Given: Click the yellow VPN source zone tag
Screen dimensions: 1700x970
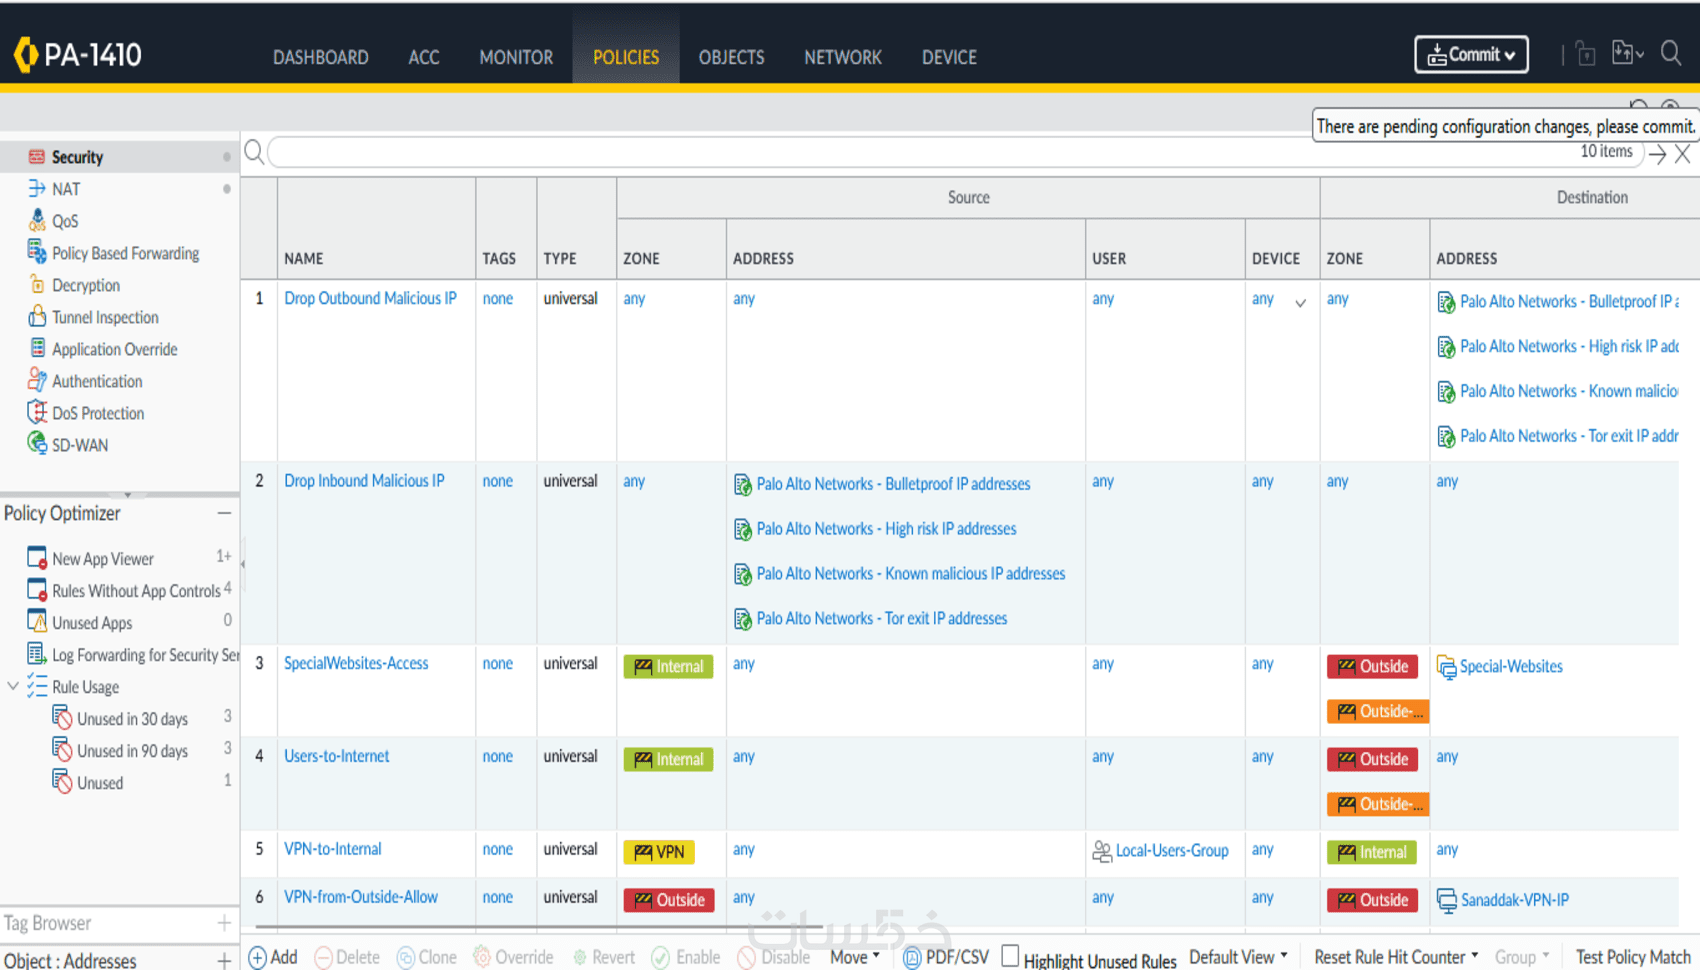Looking at the screenshot, I should coord(659,852).
